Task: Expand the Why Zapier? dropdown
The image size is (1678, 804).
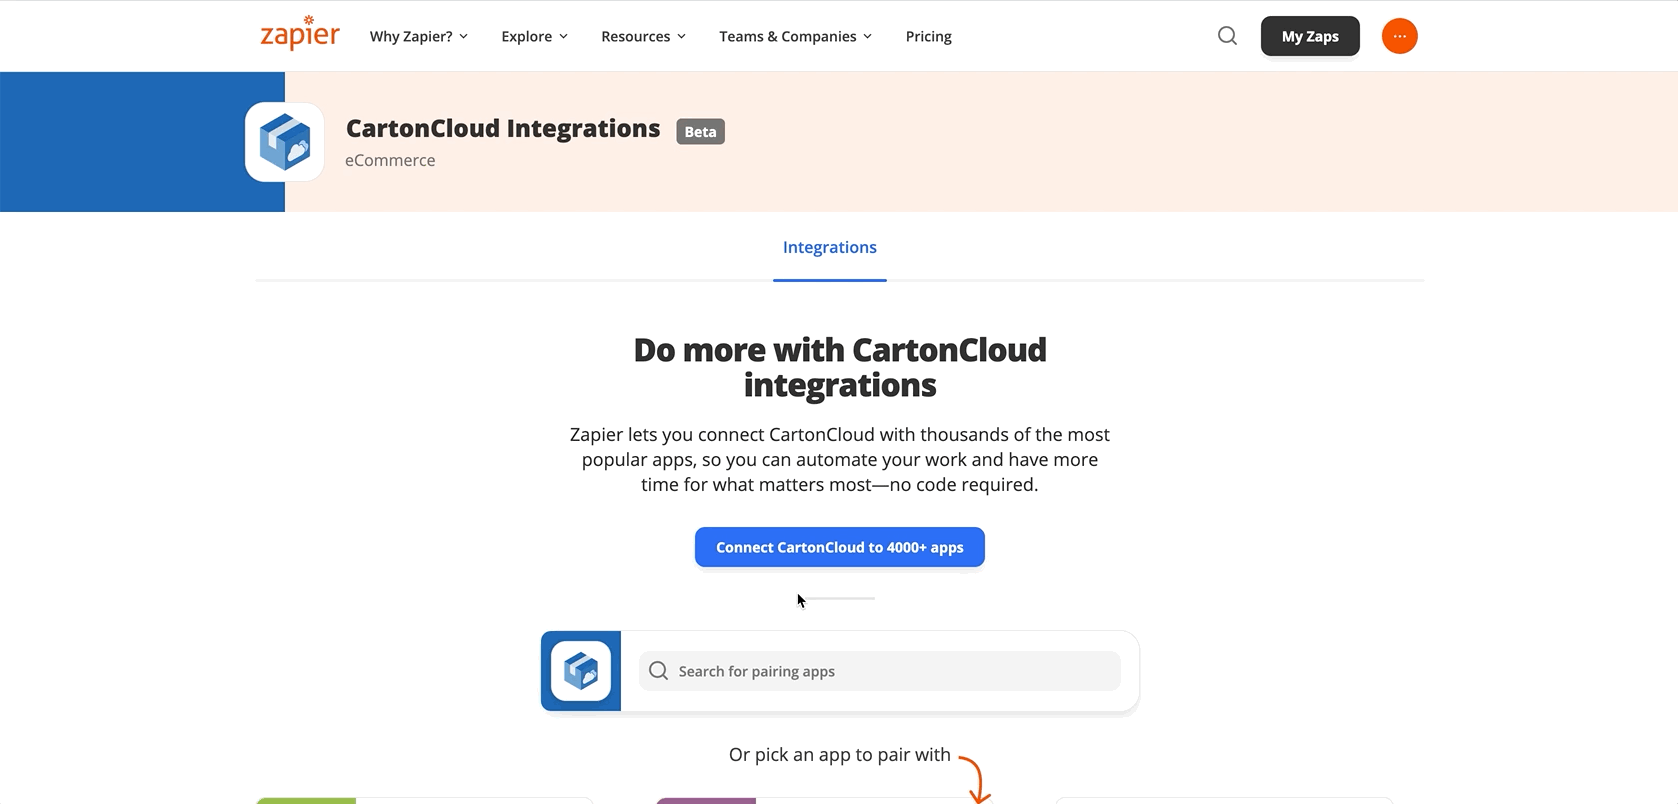Action: pyautogui.click(x=418, y=36)
